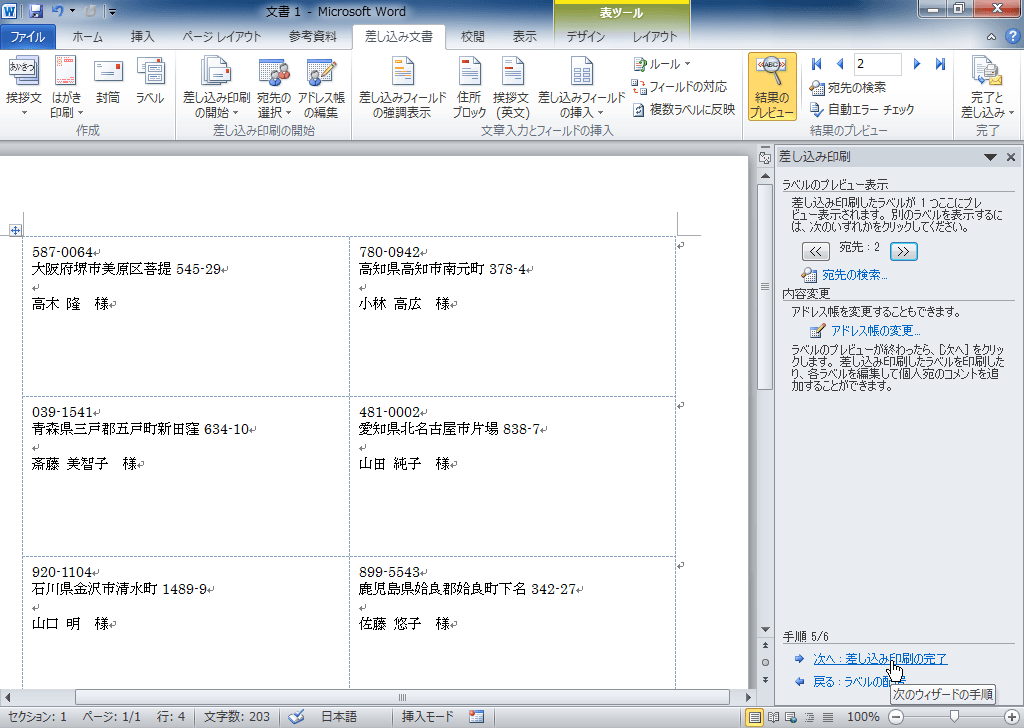Select web layout view icon

click(791, 717)
